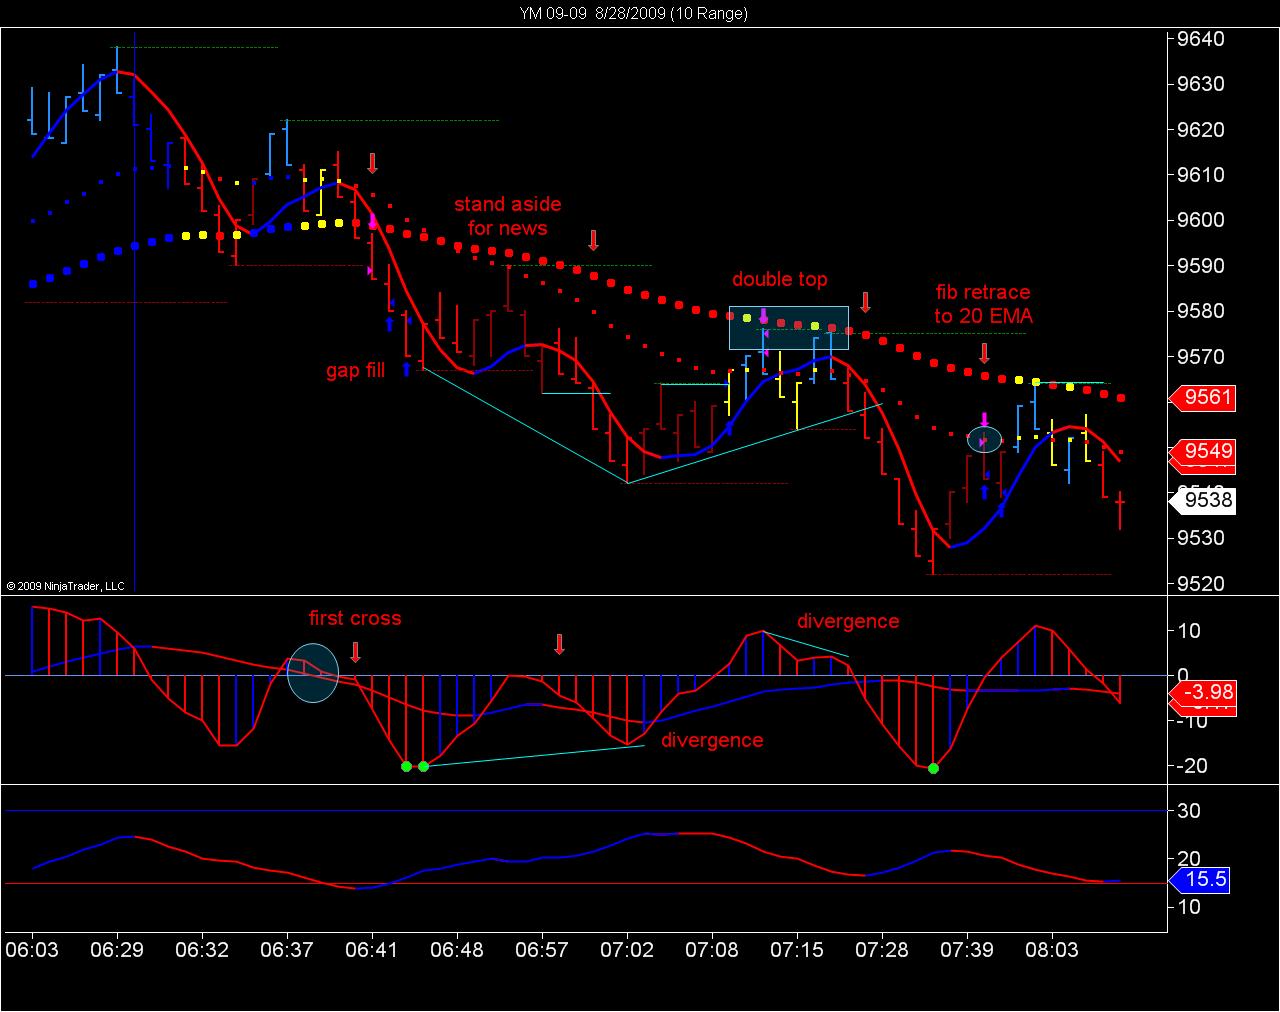Click the 9570 price axis label
Screen dimensions: 1280x1012
pyautogui.click(x=1201, y=357)
